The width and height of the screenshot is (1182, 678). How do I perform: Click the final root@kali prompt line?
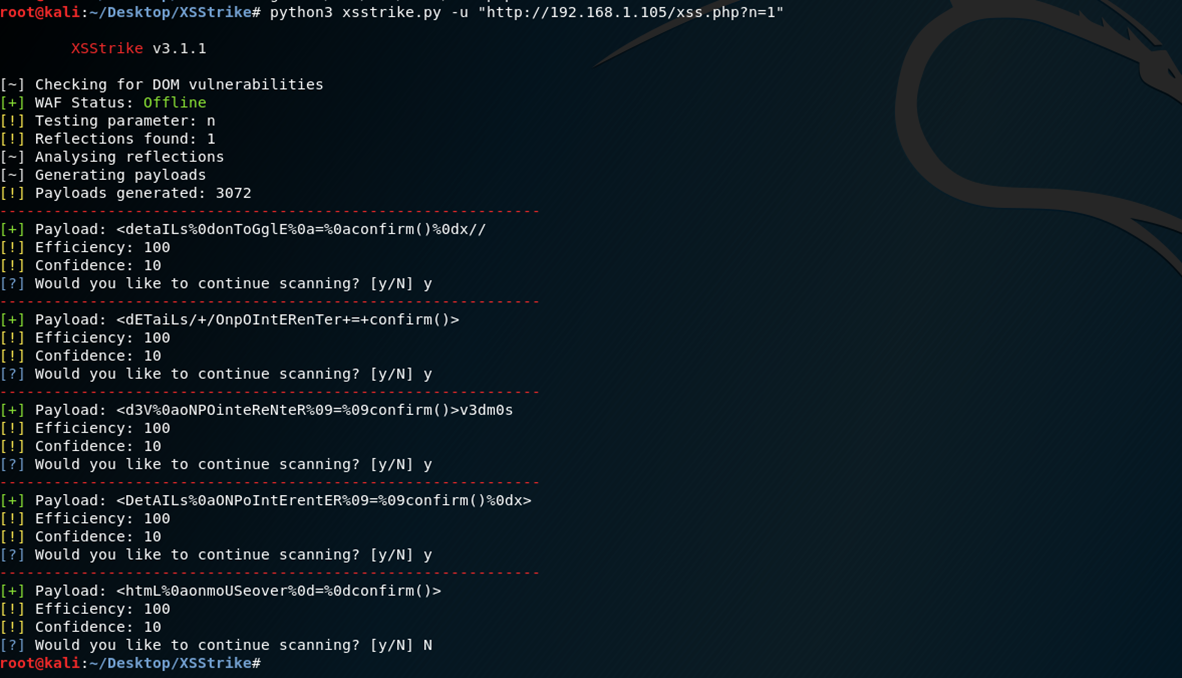coord(130,664)
